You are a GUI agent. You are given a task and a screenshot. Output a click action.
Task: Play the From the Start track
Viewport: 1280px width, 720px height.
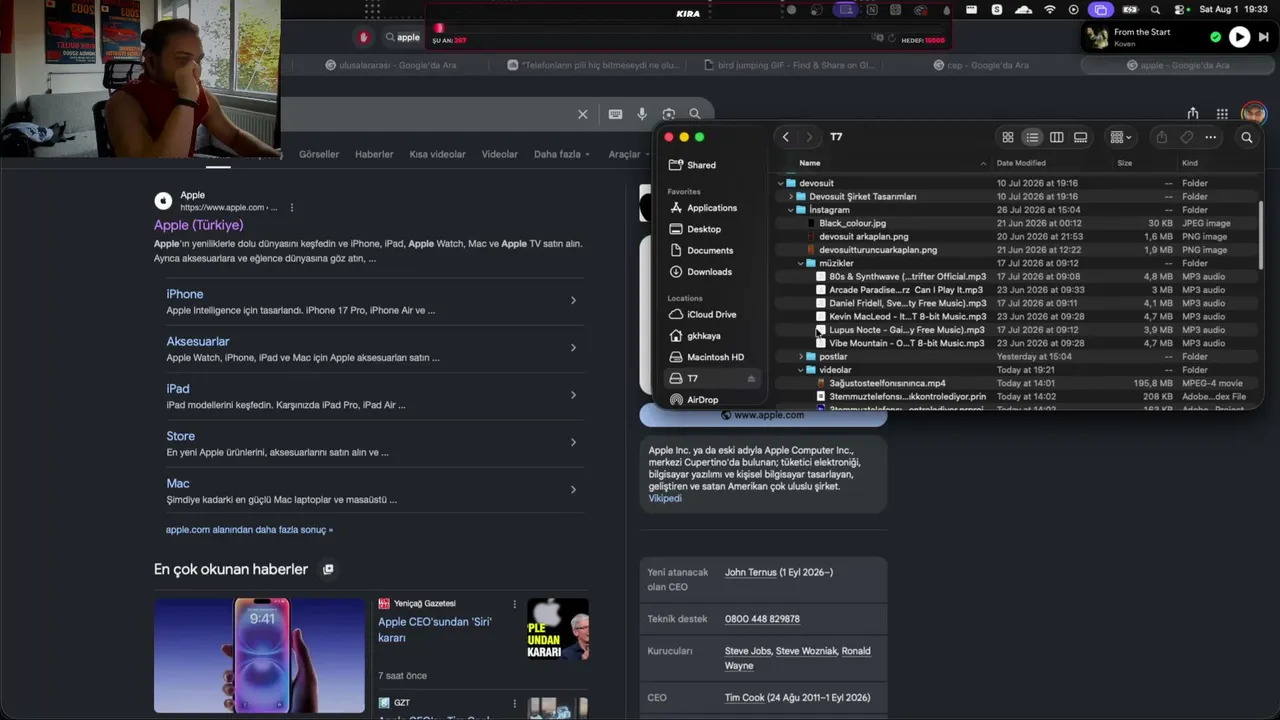[1239, 37]
